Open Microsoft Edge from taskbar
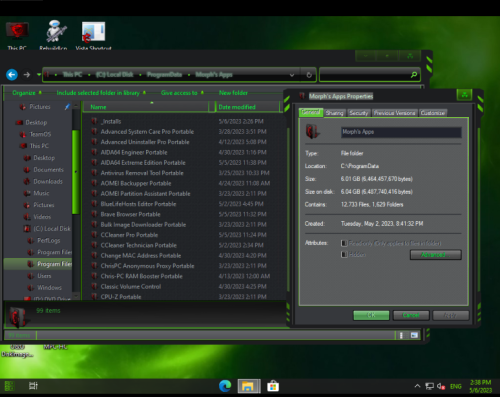Viewport: 500px width, 397px height. tap(225, 386)
